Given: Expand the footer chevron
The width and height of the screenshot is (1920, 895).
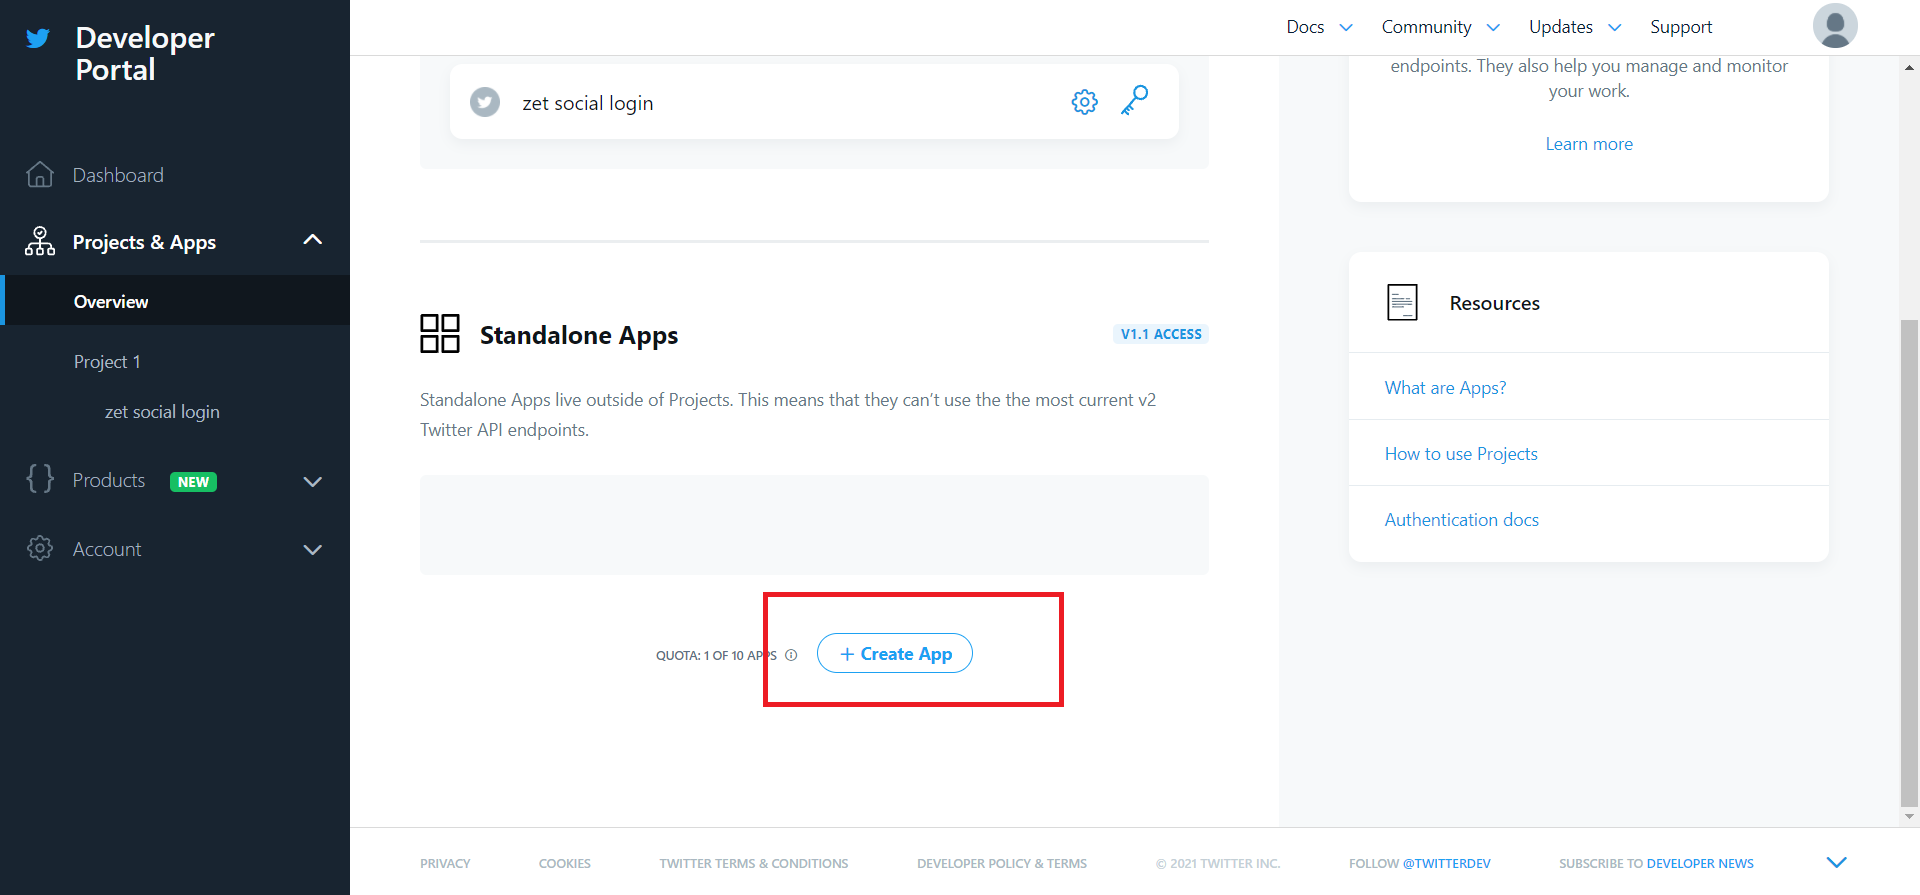Looking at the screenshot, I should pyautogui.click(x=1836, y=862).
